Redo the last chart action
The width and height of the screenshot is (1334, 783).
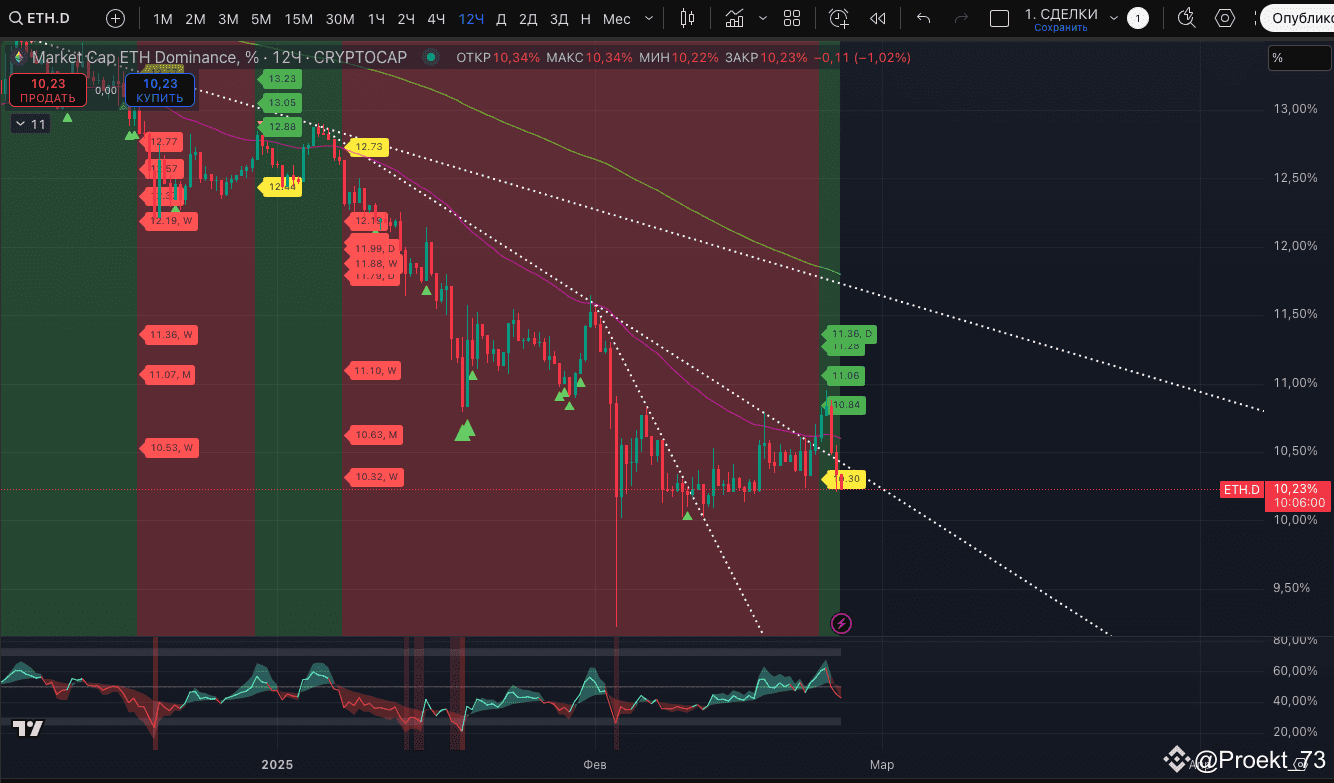[961, 18]
